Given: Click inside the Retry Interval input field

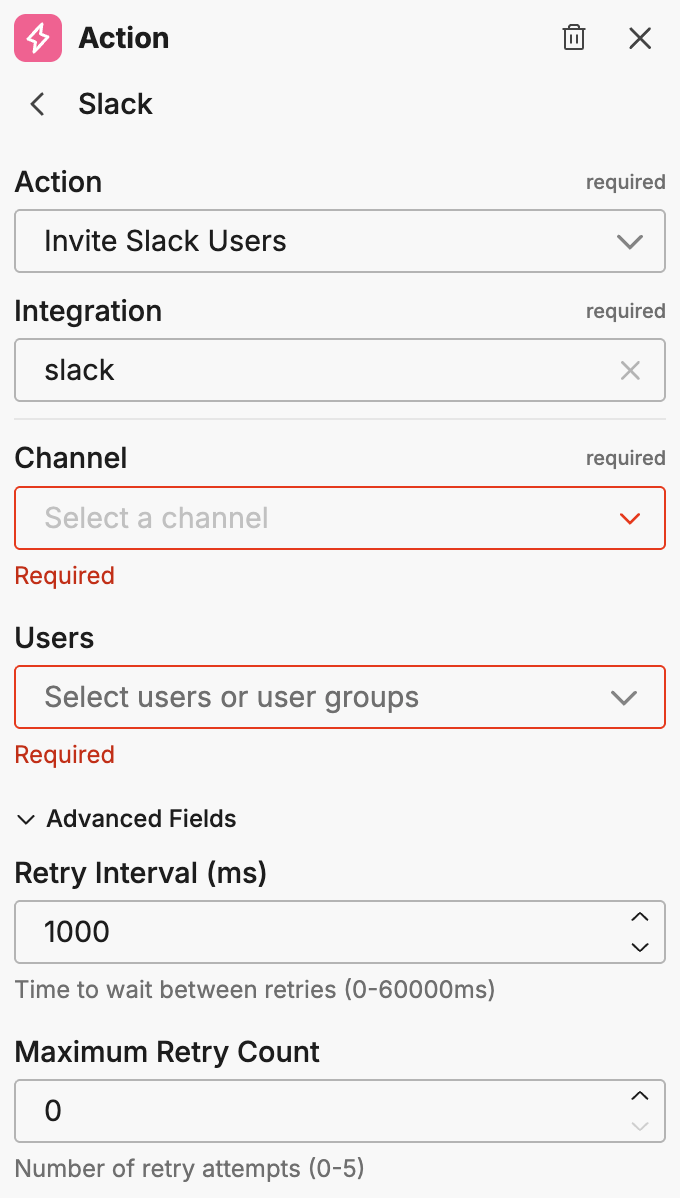Looking at the screenshot, I should tap(300, 931).
